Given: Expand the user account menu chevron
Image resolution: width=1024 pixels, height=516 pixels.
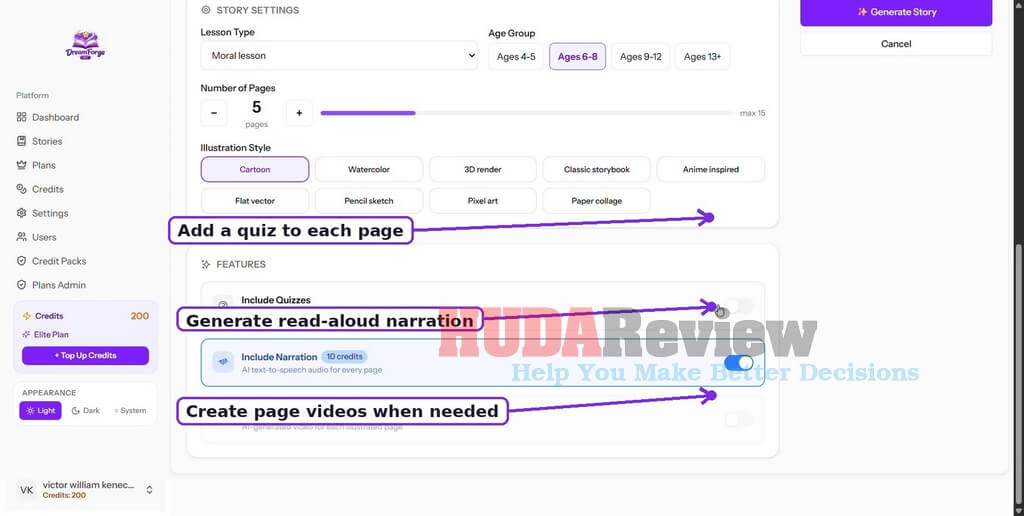Looking at the screenshot, I should (x=149, y=489).
